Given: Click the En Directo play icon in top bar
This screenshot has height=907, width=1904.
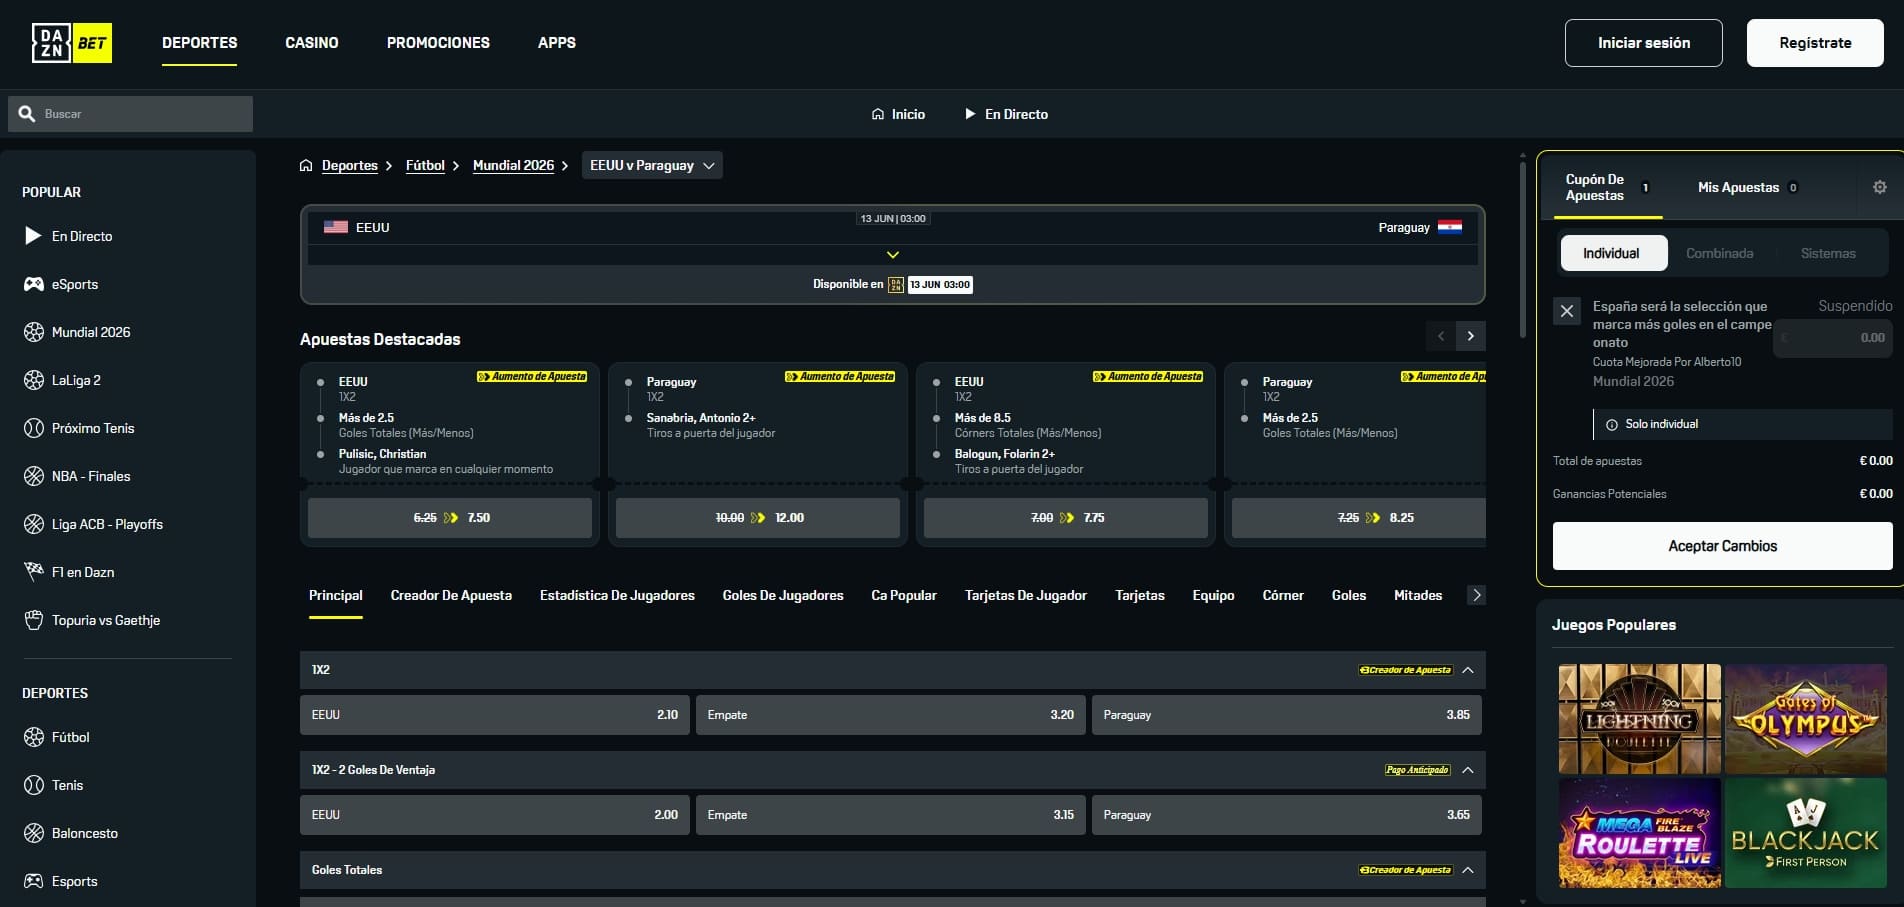Looking at the screenshot, I should coord(970,114).
